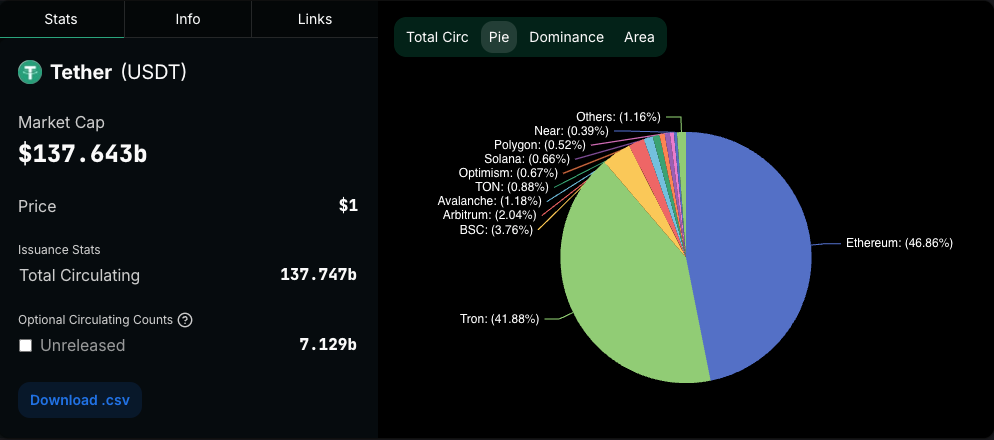Download the .csv data file
The width and height of the screenshot is (994, 440).
pyautogui.click(x=80, y=400)
